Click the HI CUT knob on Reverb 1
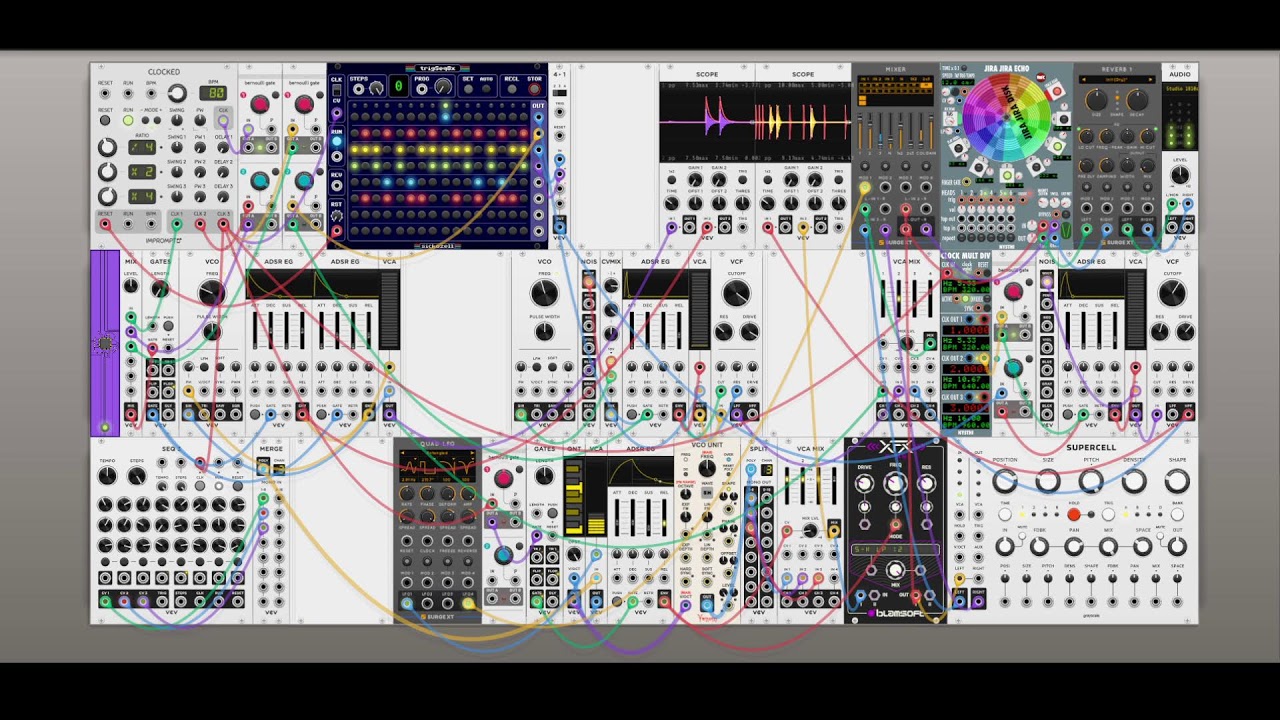 pyautogui.click(x=1148, y=137)
